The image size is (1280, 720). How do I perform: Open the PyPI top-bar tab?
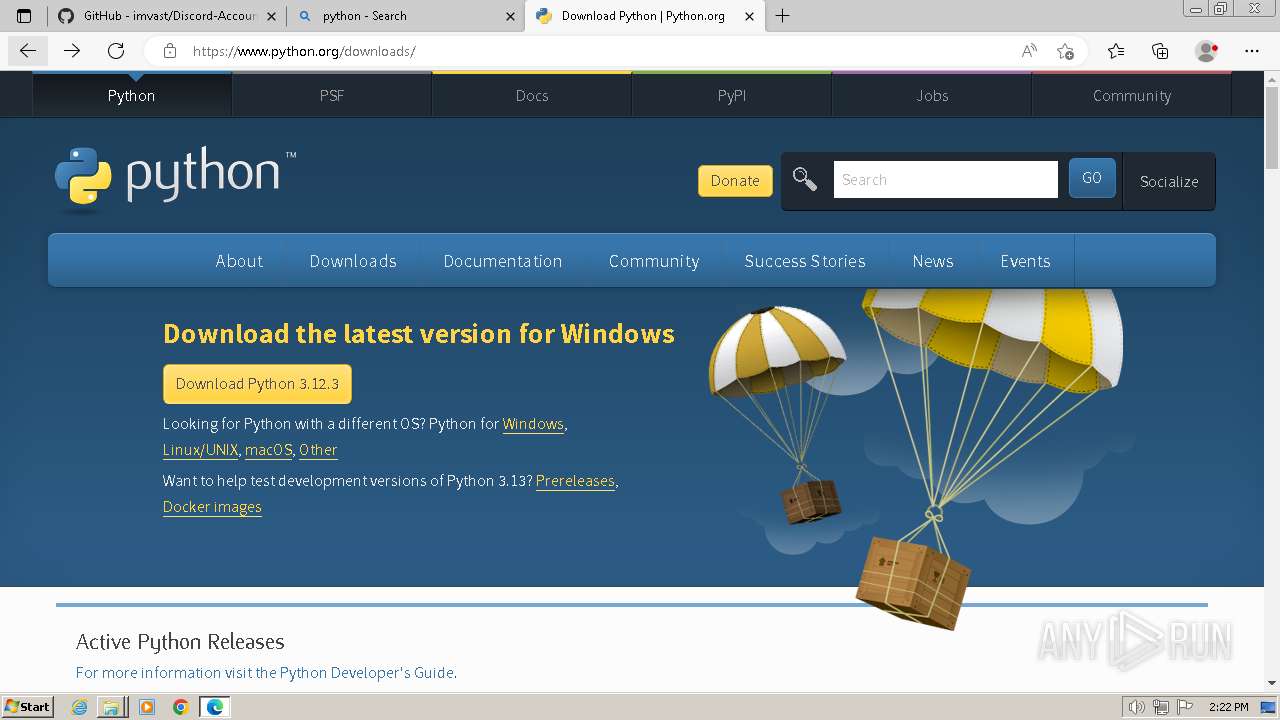coord(732,95)
